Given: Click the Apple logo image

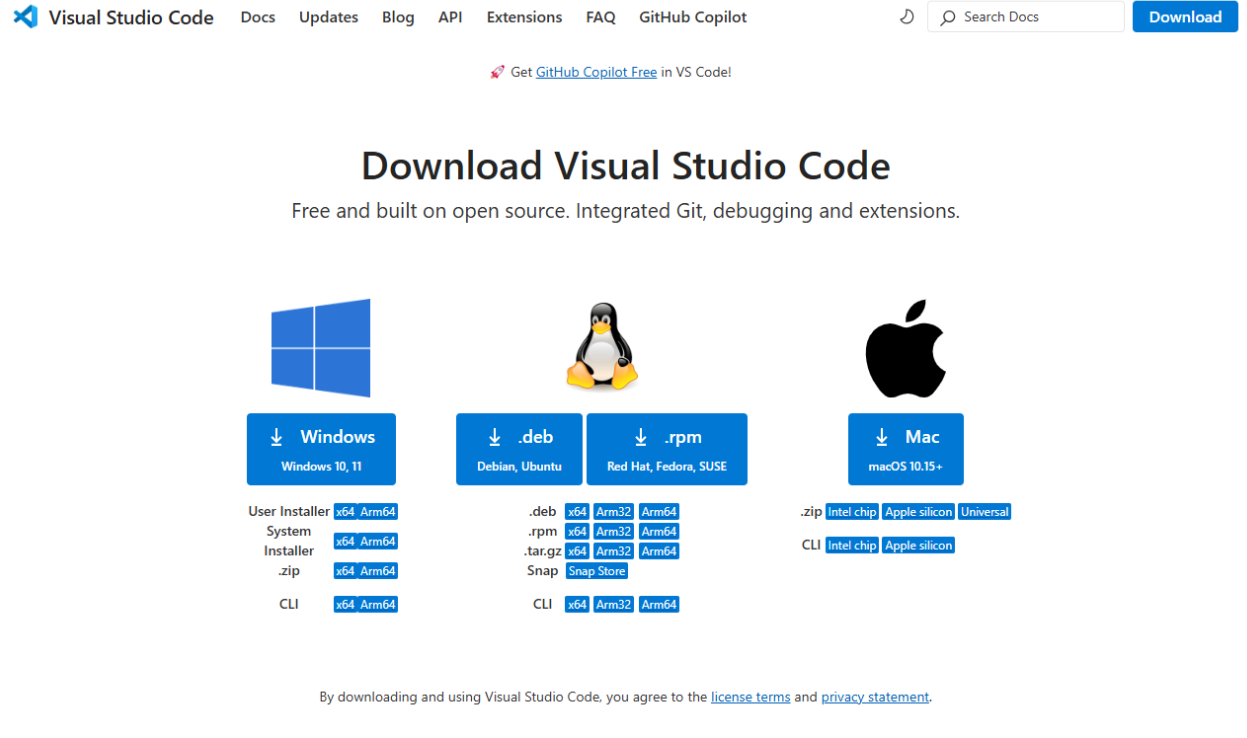Looking at the screenshot, I should (905, 348).
